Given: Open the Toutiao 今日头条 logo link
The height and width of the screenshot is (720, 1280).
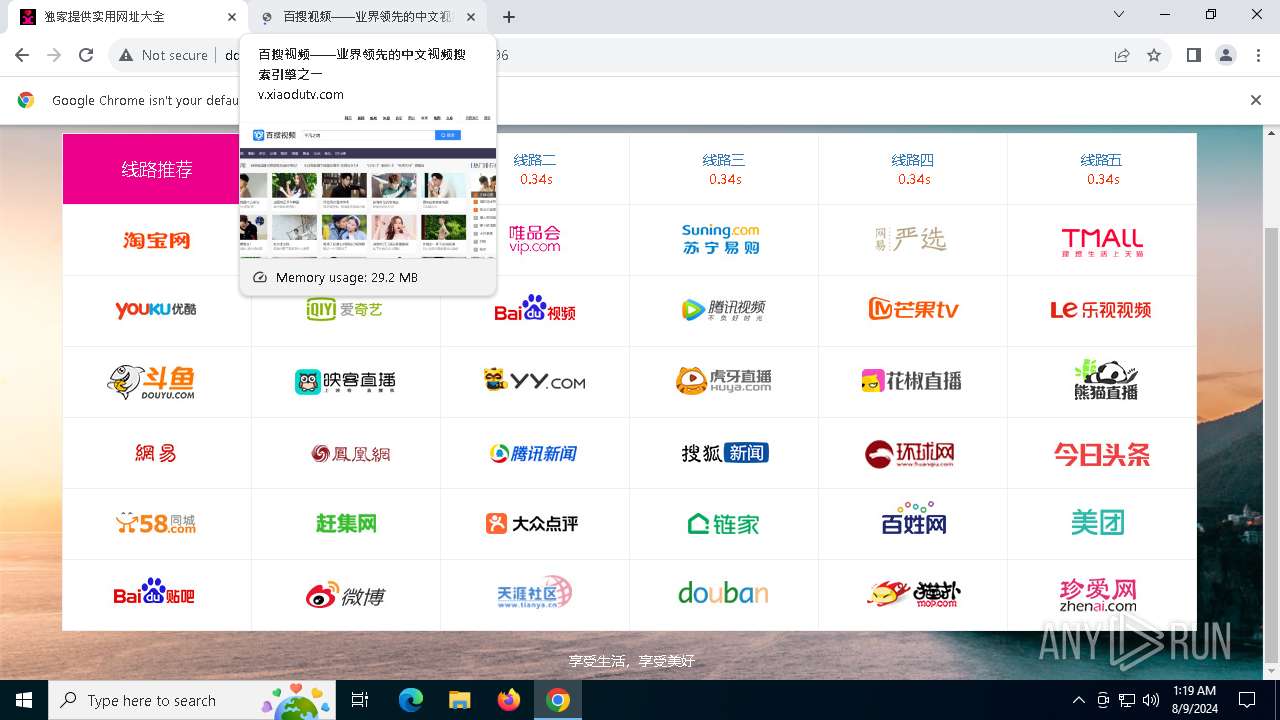Looking at the screenshot, I should pos(1101,455).
